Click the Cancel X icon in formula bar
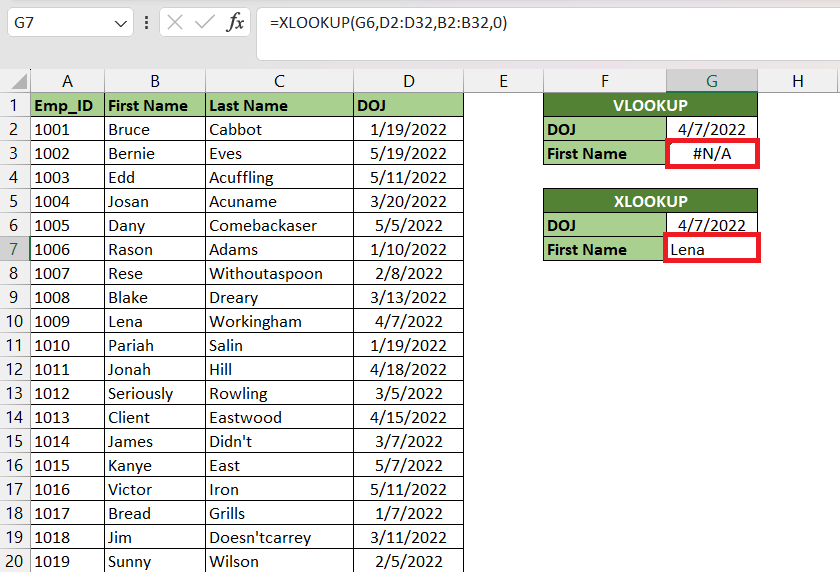Viewport: 840px width, 572px height. (x=175, y=22)
